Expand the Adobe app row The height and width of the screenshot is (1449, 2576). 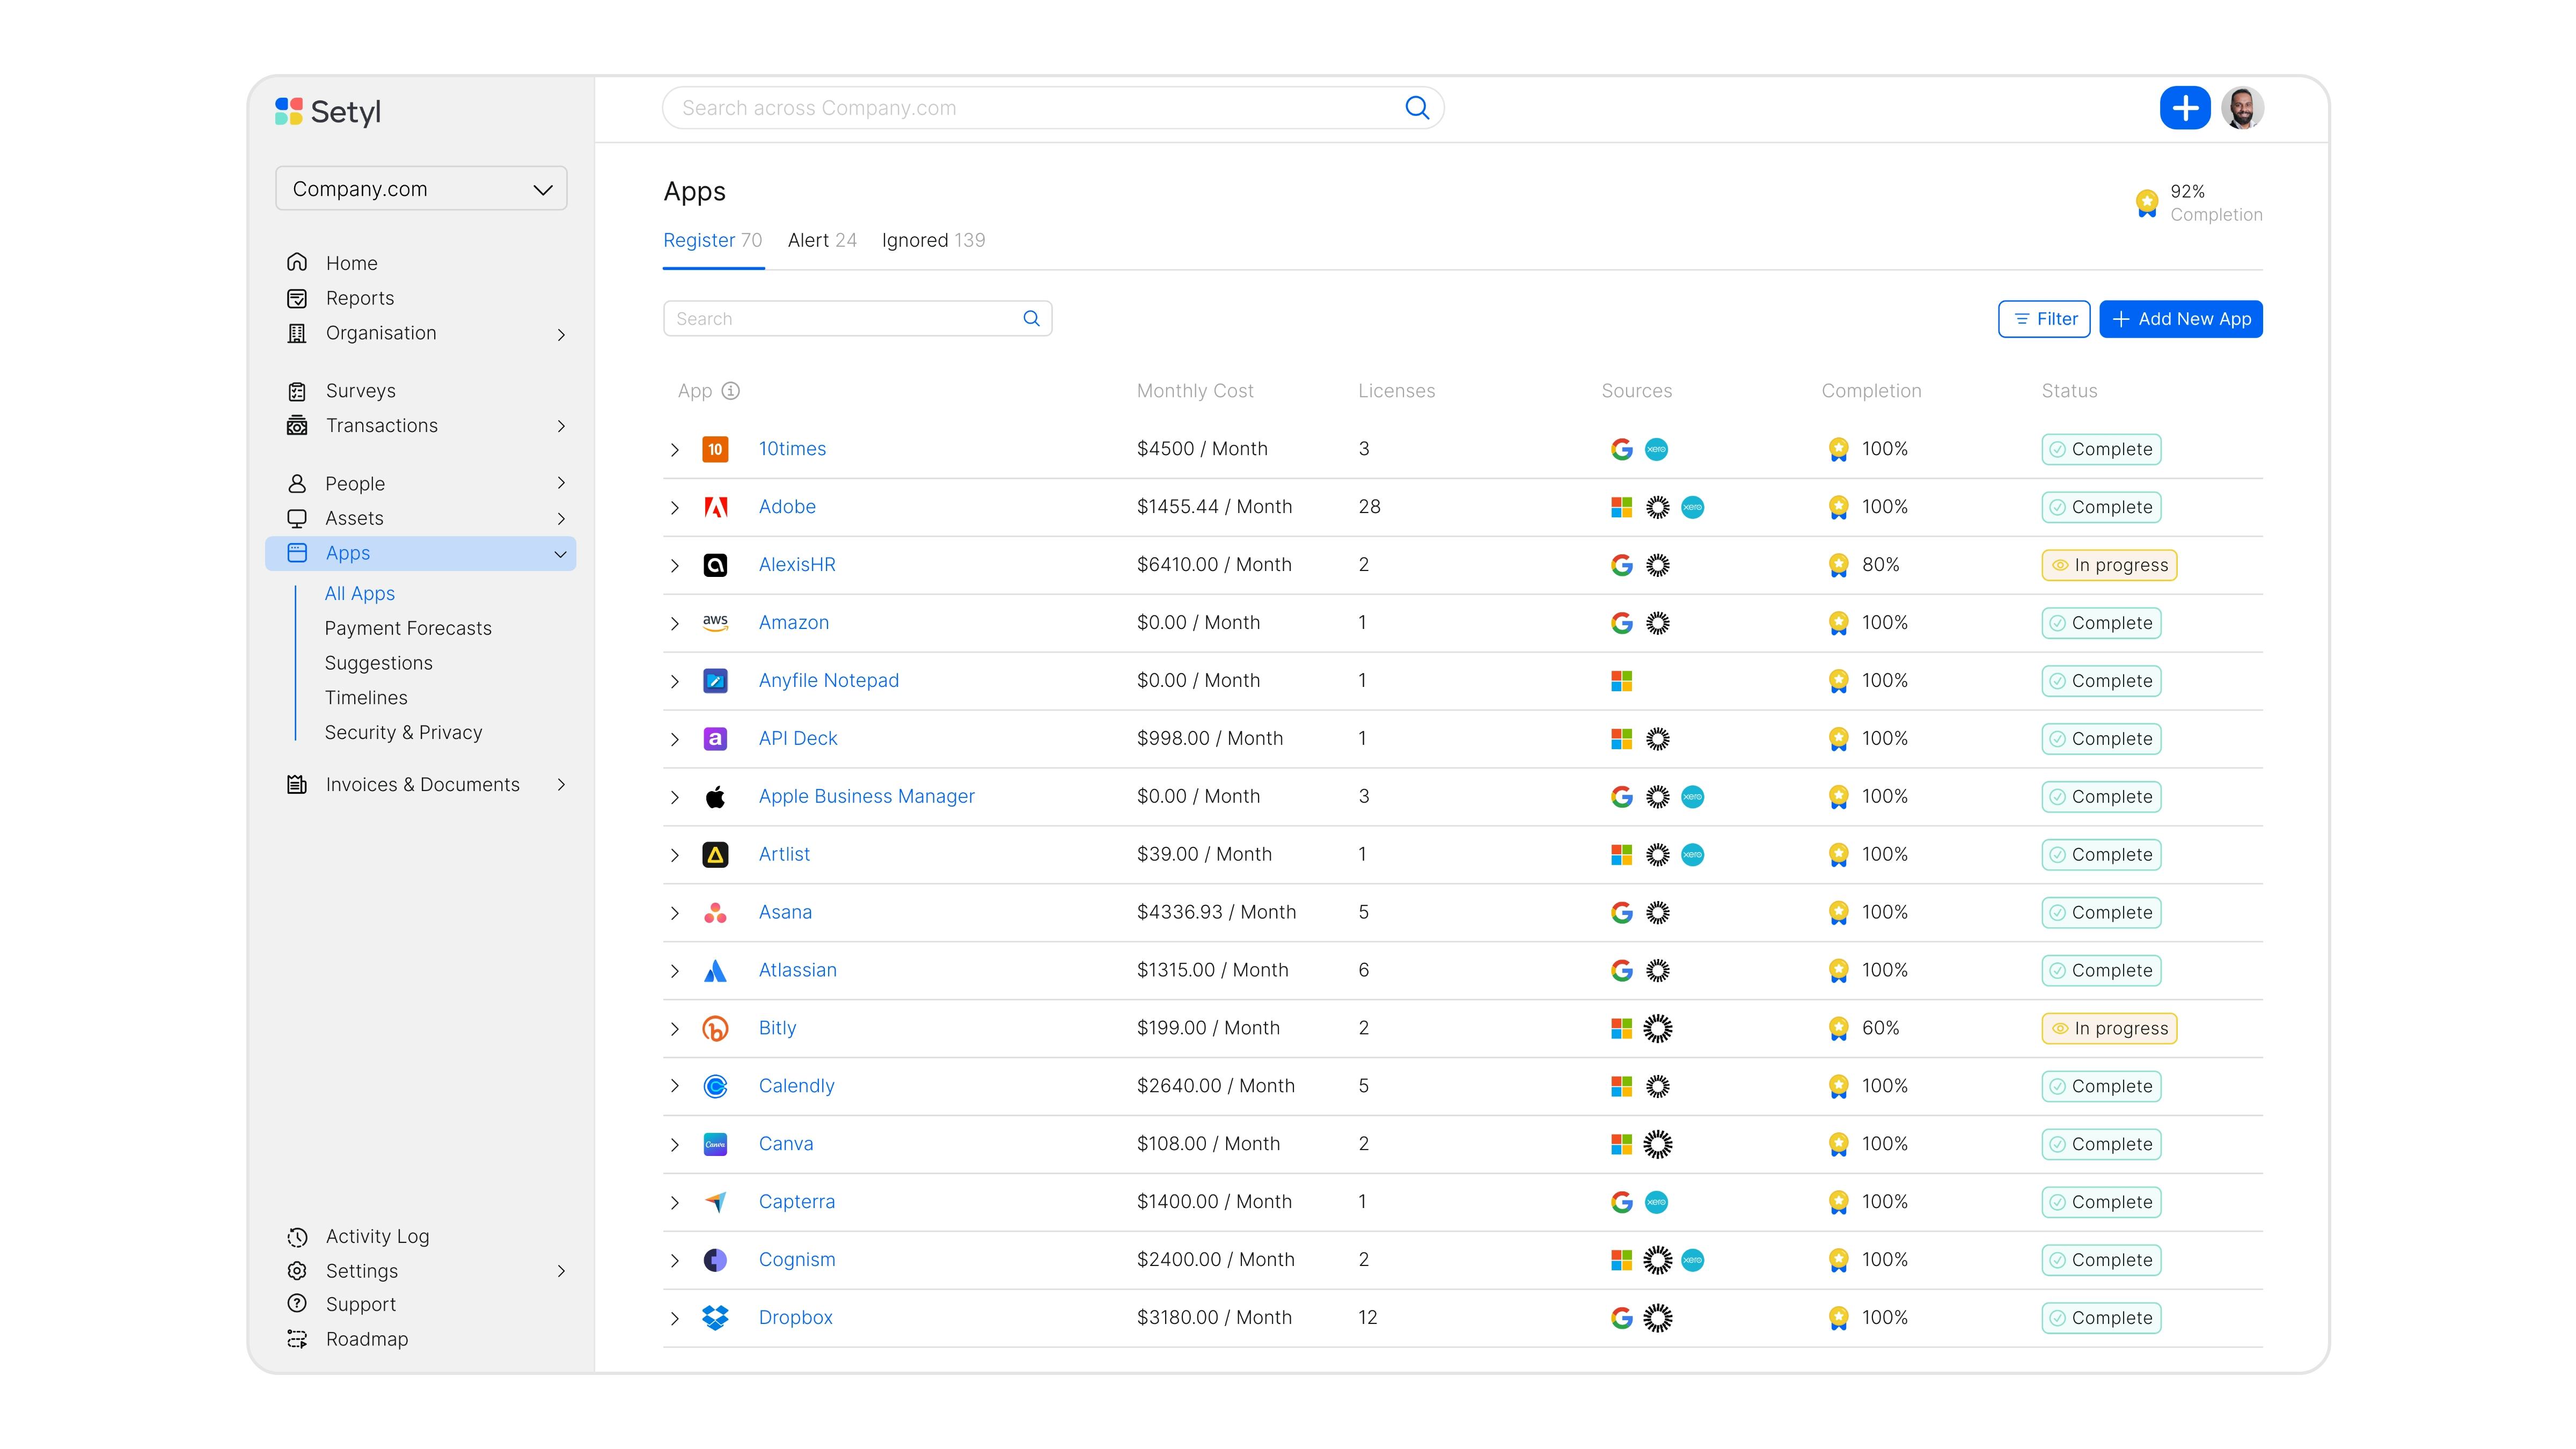click(675, 508)
